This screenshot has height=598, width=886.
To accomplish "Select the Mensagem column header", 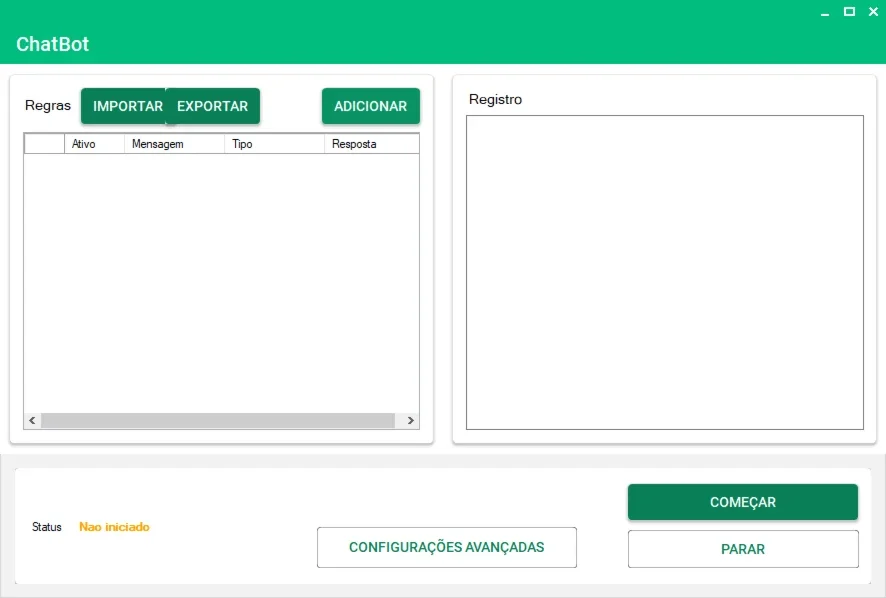I will 175,144.
